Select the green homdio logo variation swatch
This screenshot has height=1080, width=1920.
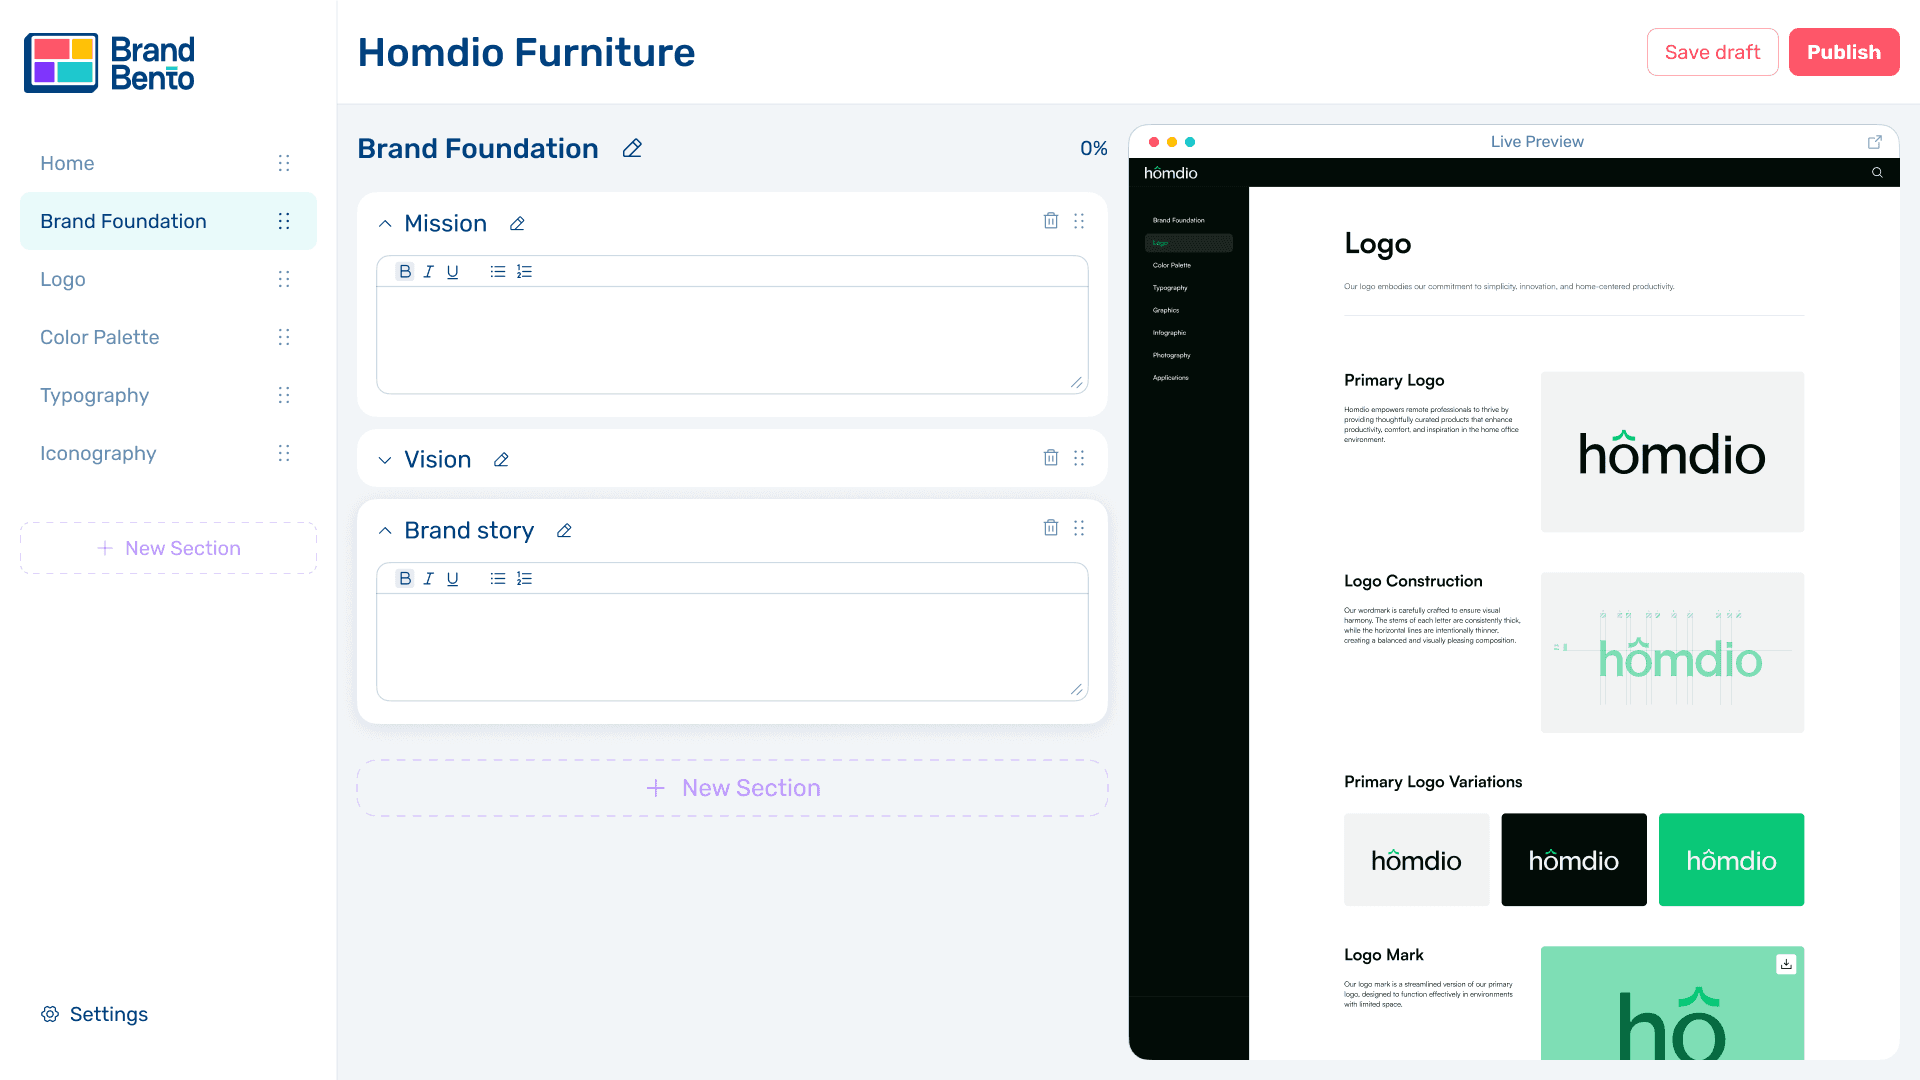pyautogui.click(x=1731, y=860)
